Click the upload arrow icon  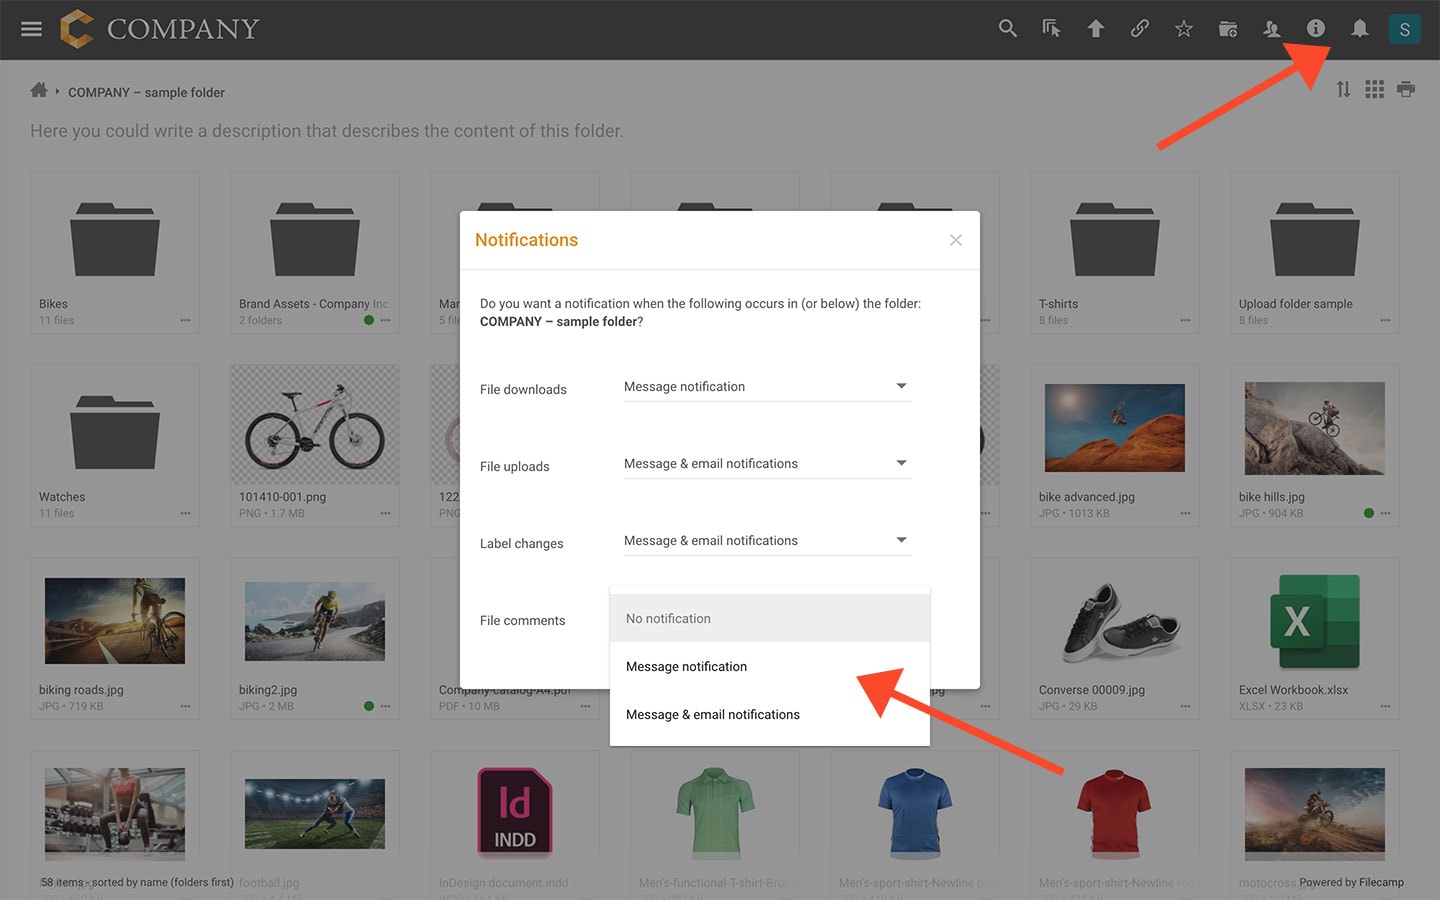(1095, 29)
